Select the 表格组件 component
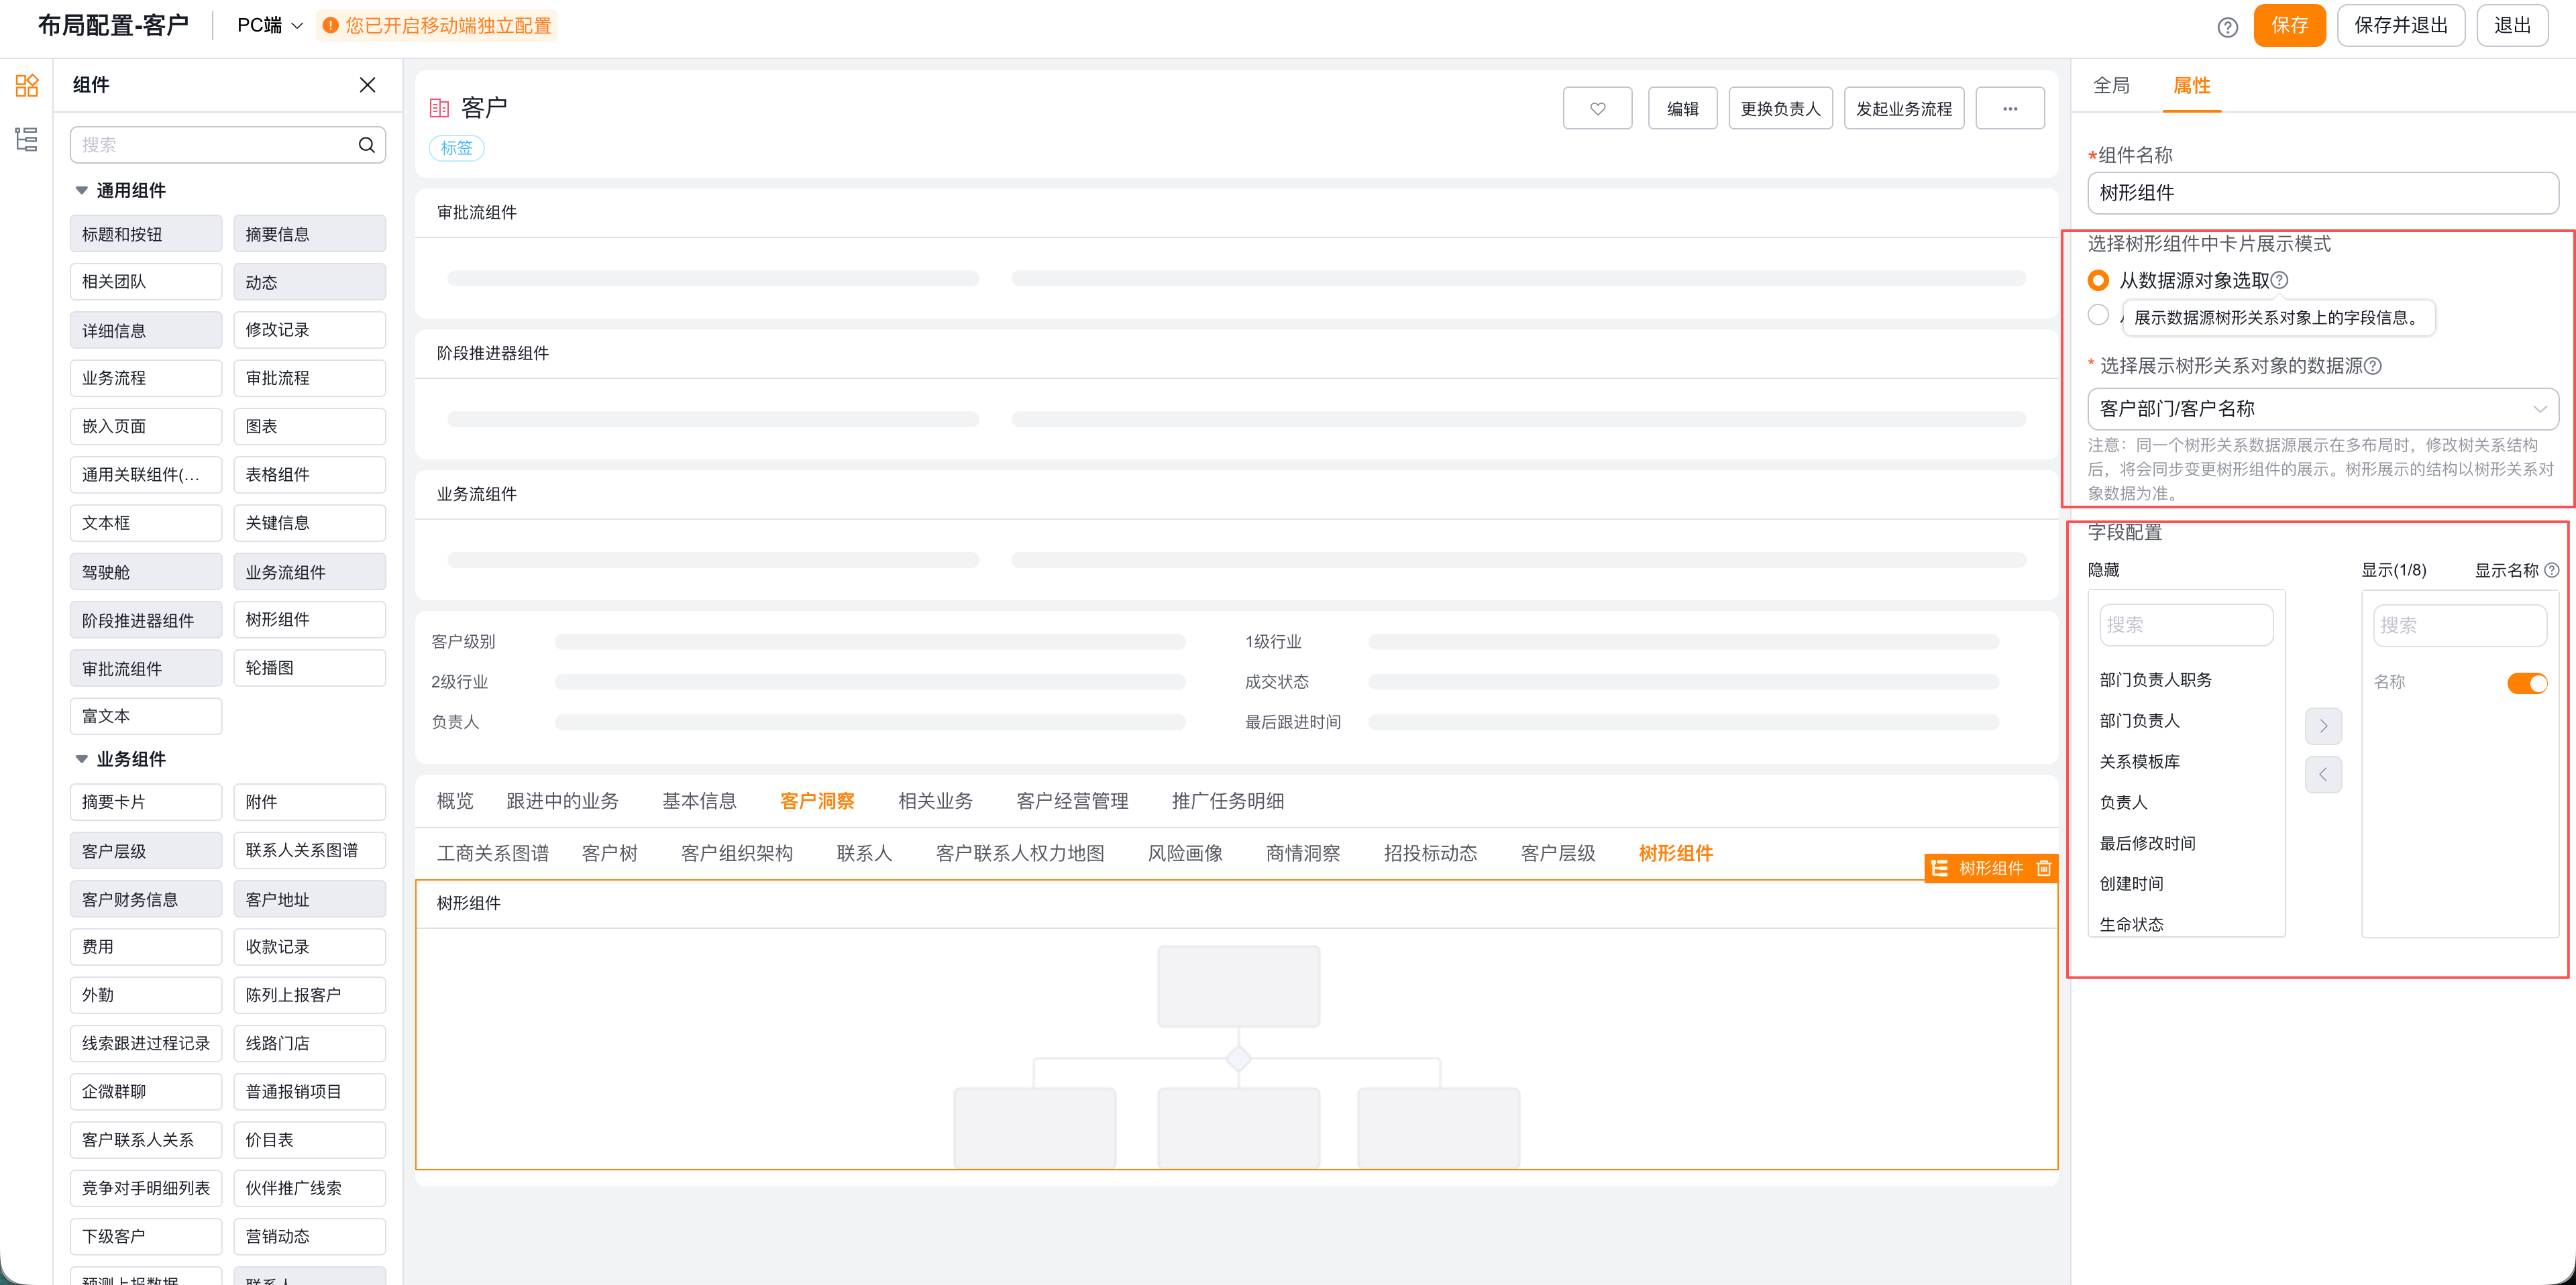 click(309, 474)
